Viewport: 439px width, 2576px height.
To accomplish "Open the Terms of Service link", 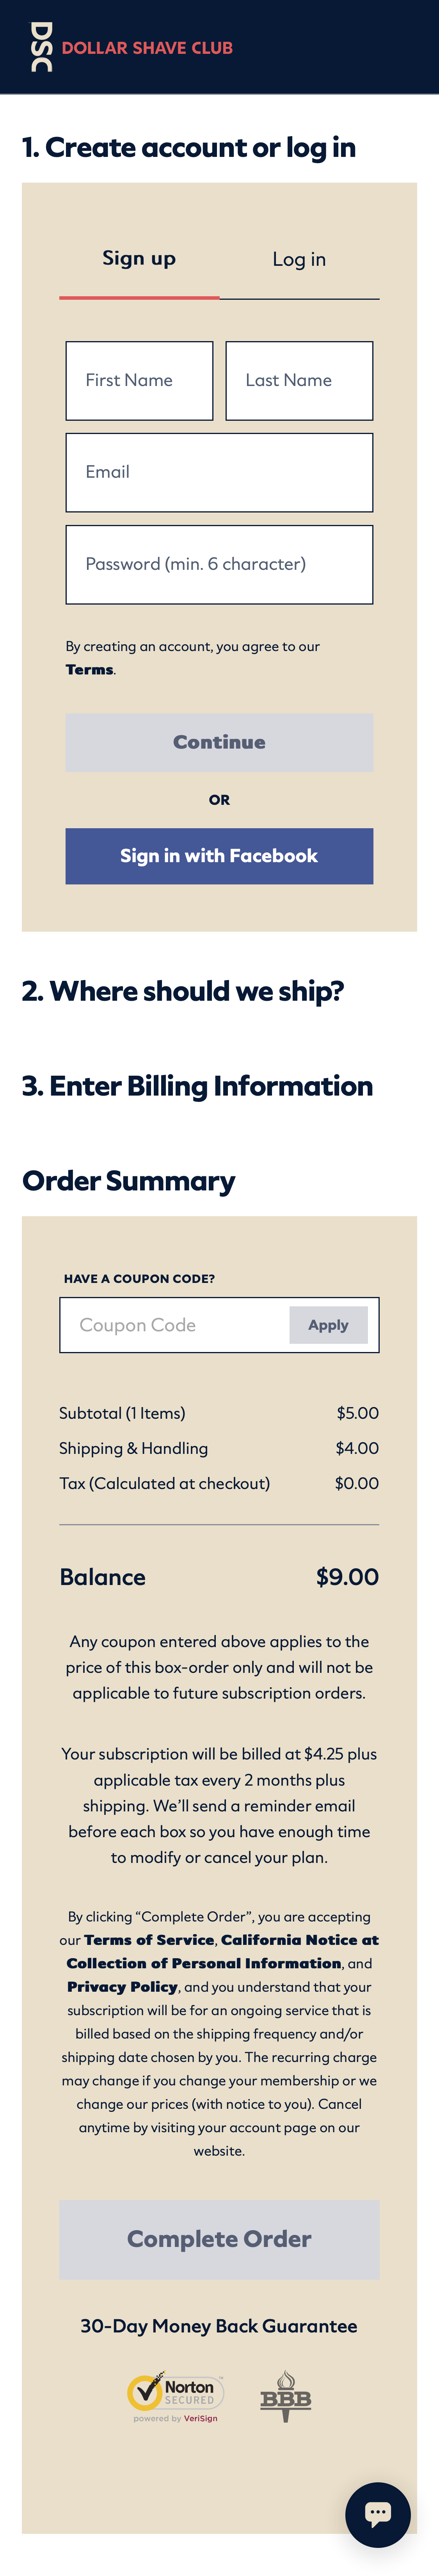I will [149, 1940].
